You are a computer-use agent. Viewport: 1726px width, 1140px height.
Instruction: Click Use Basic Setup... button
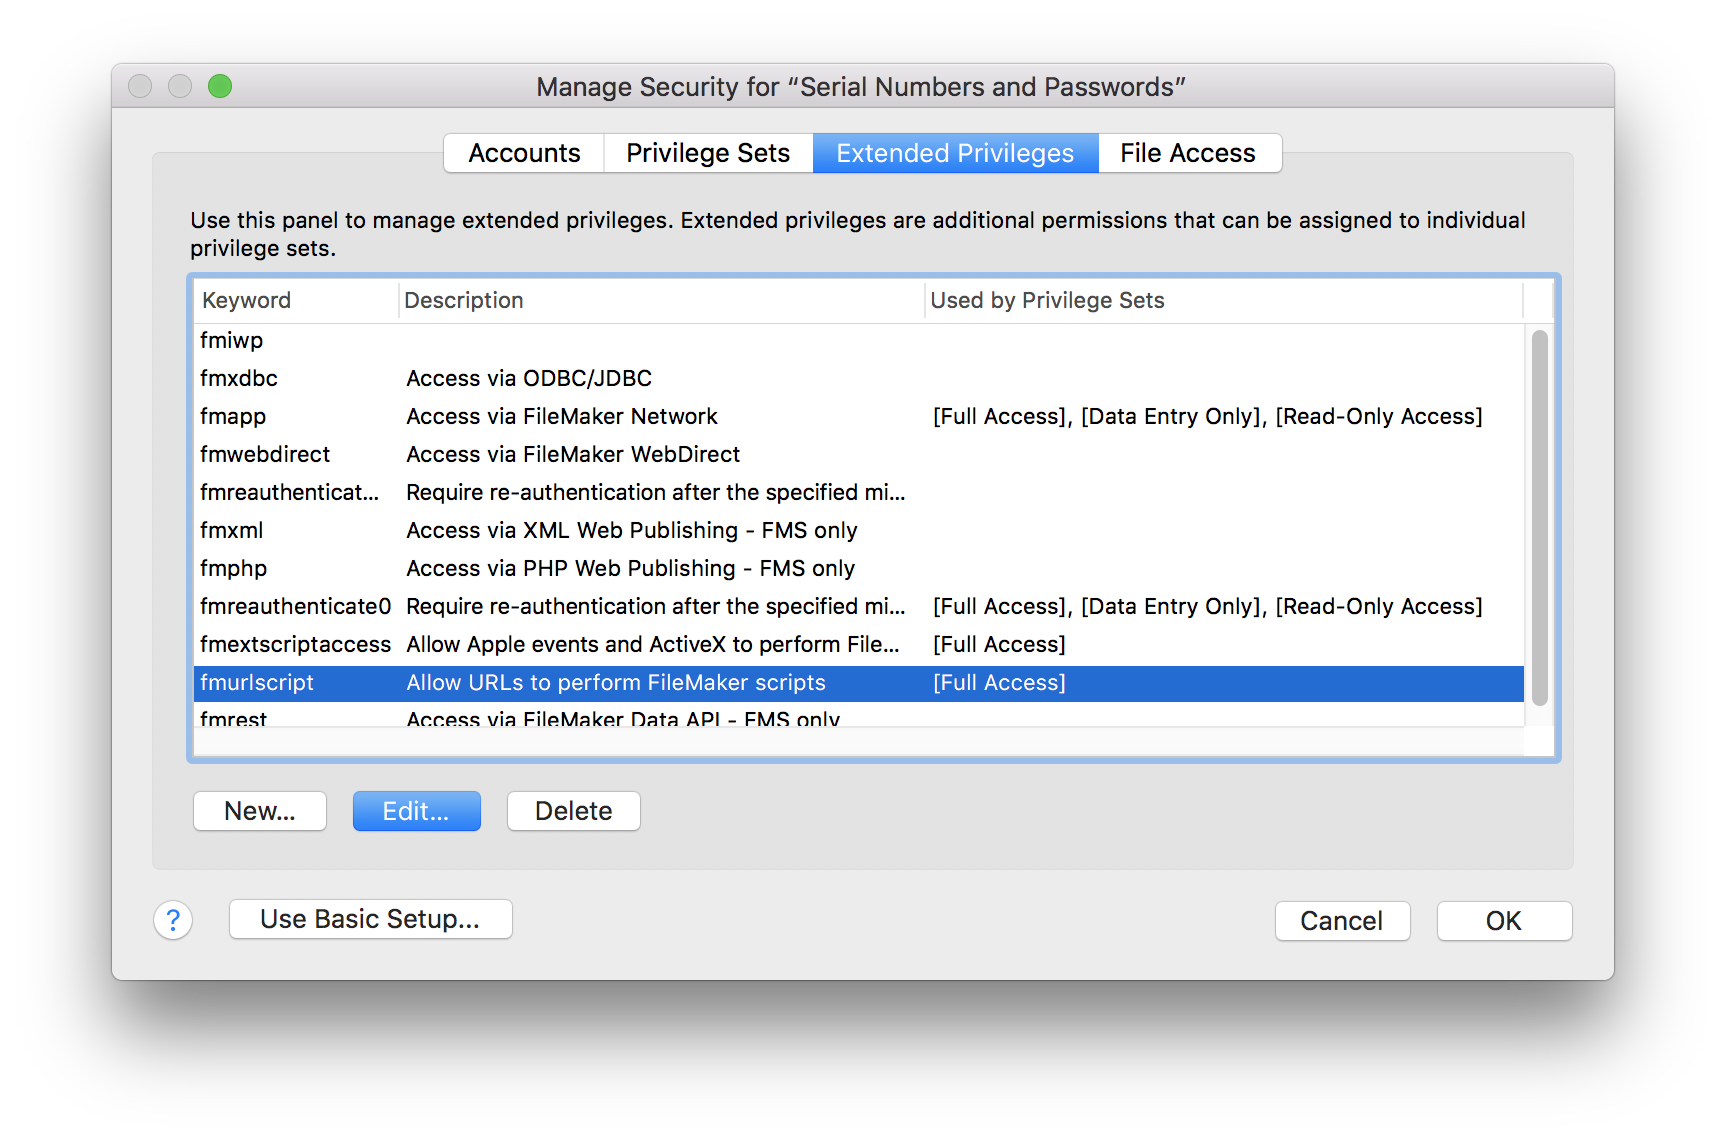(x=370, y=919)
